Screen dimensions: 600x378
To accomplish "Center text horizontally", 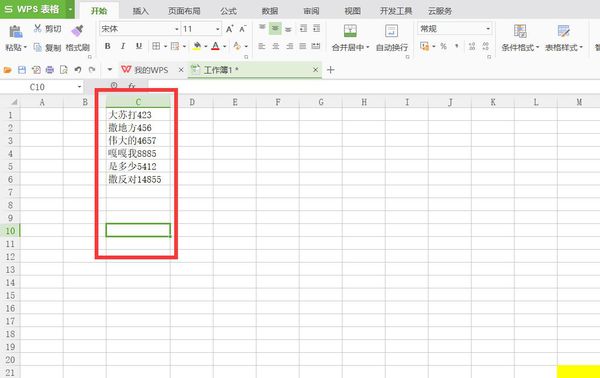I will click(276, 46).
